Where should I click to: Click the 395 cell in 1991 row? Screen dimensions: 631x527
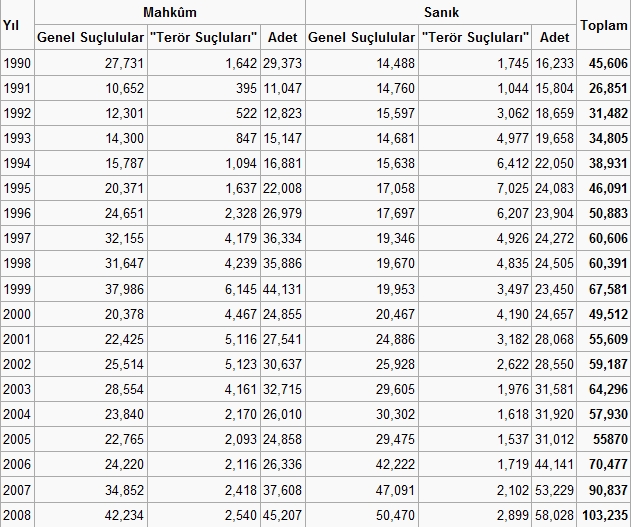pyautogui.click(x=246, y=88)
